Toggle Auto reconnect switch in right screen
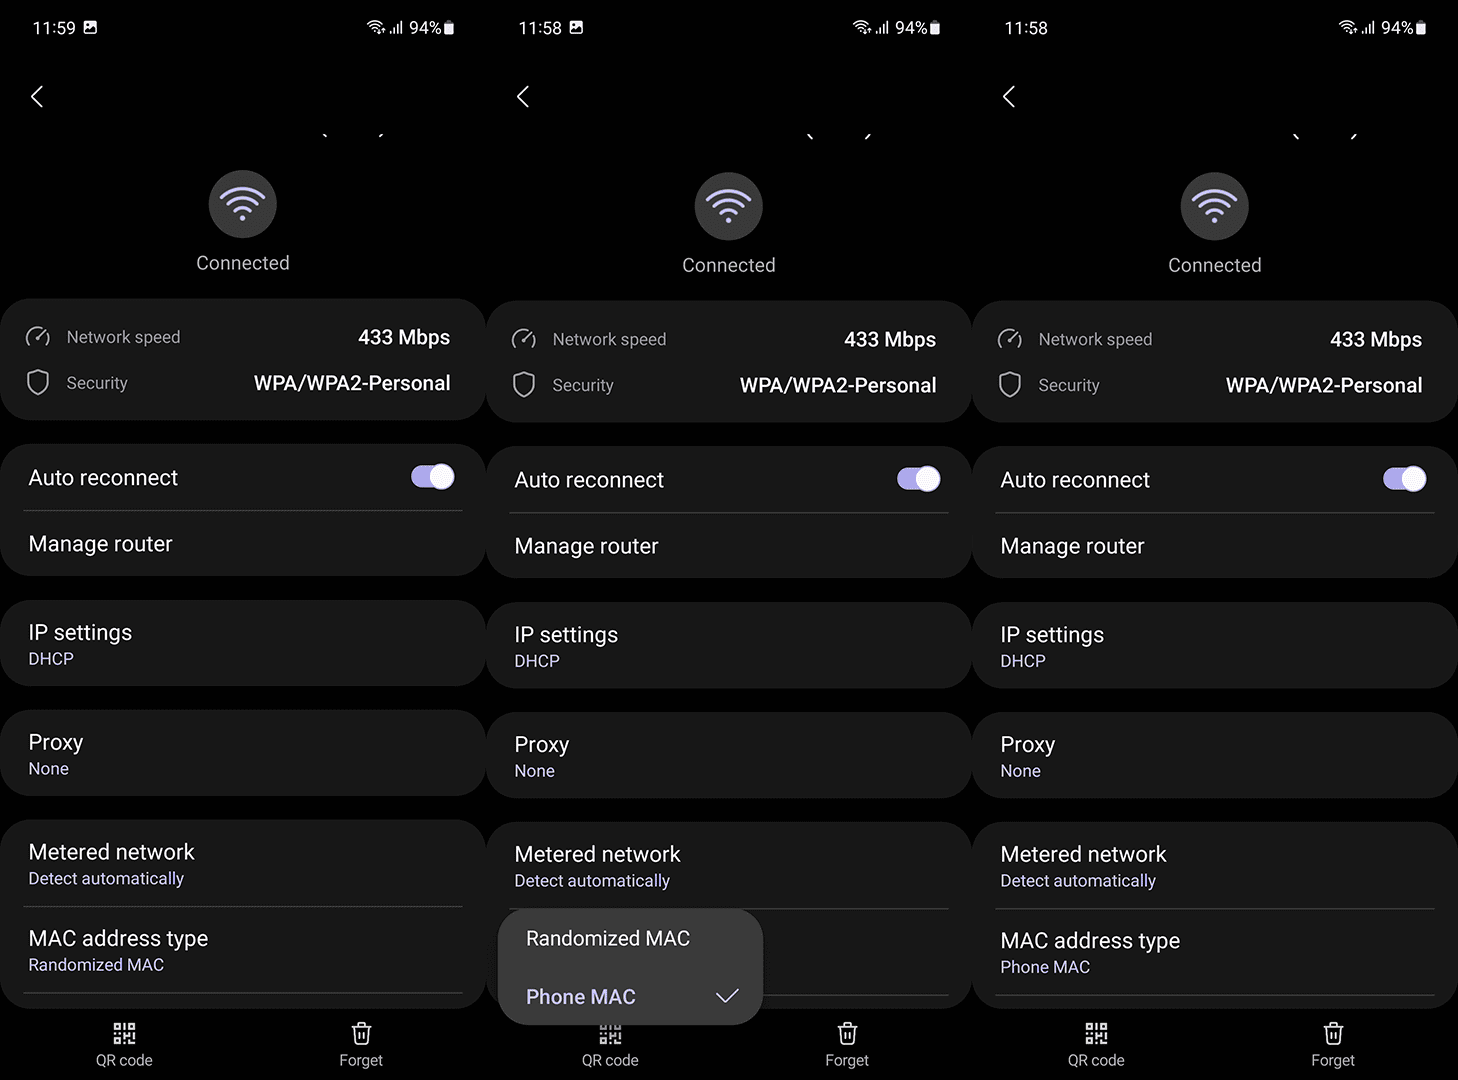Screen dimensions: 1458x1080 pyautogui.click(x=1405, y=479)
